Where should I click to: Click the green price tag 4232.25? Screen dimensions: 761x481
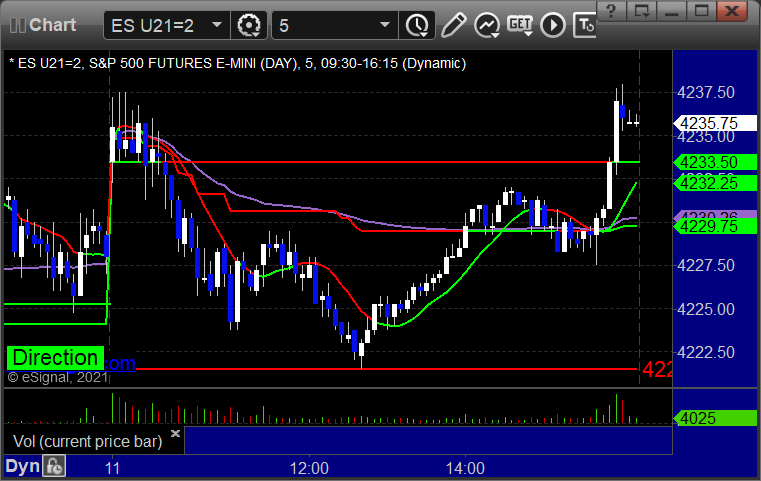pyautogui.click(x=715, y=183)
